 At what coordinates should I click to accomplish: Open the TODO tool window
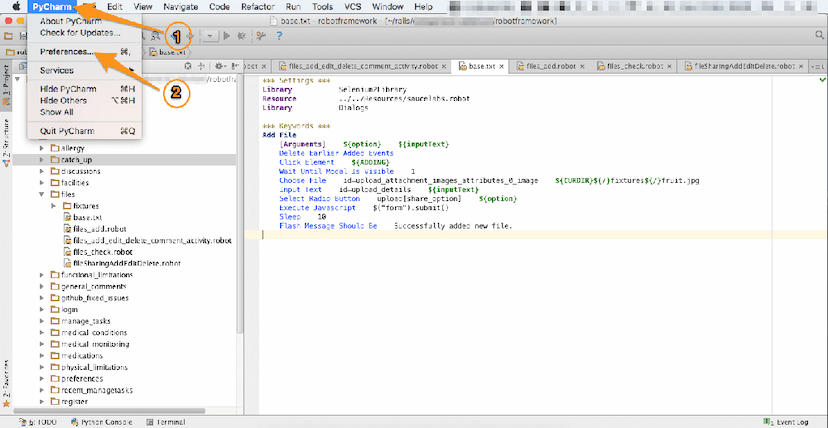tap(37, 423)
